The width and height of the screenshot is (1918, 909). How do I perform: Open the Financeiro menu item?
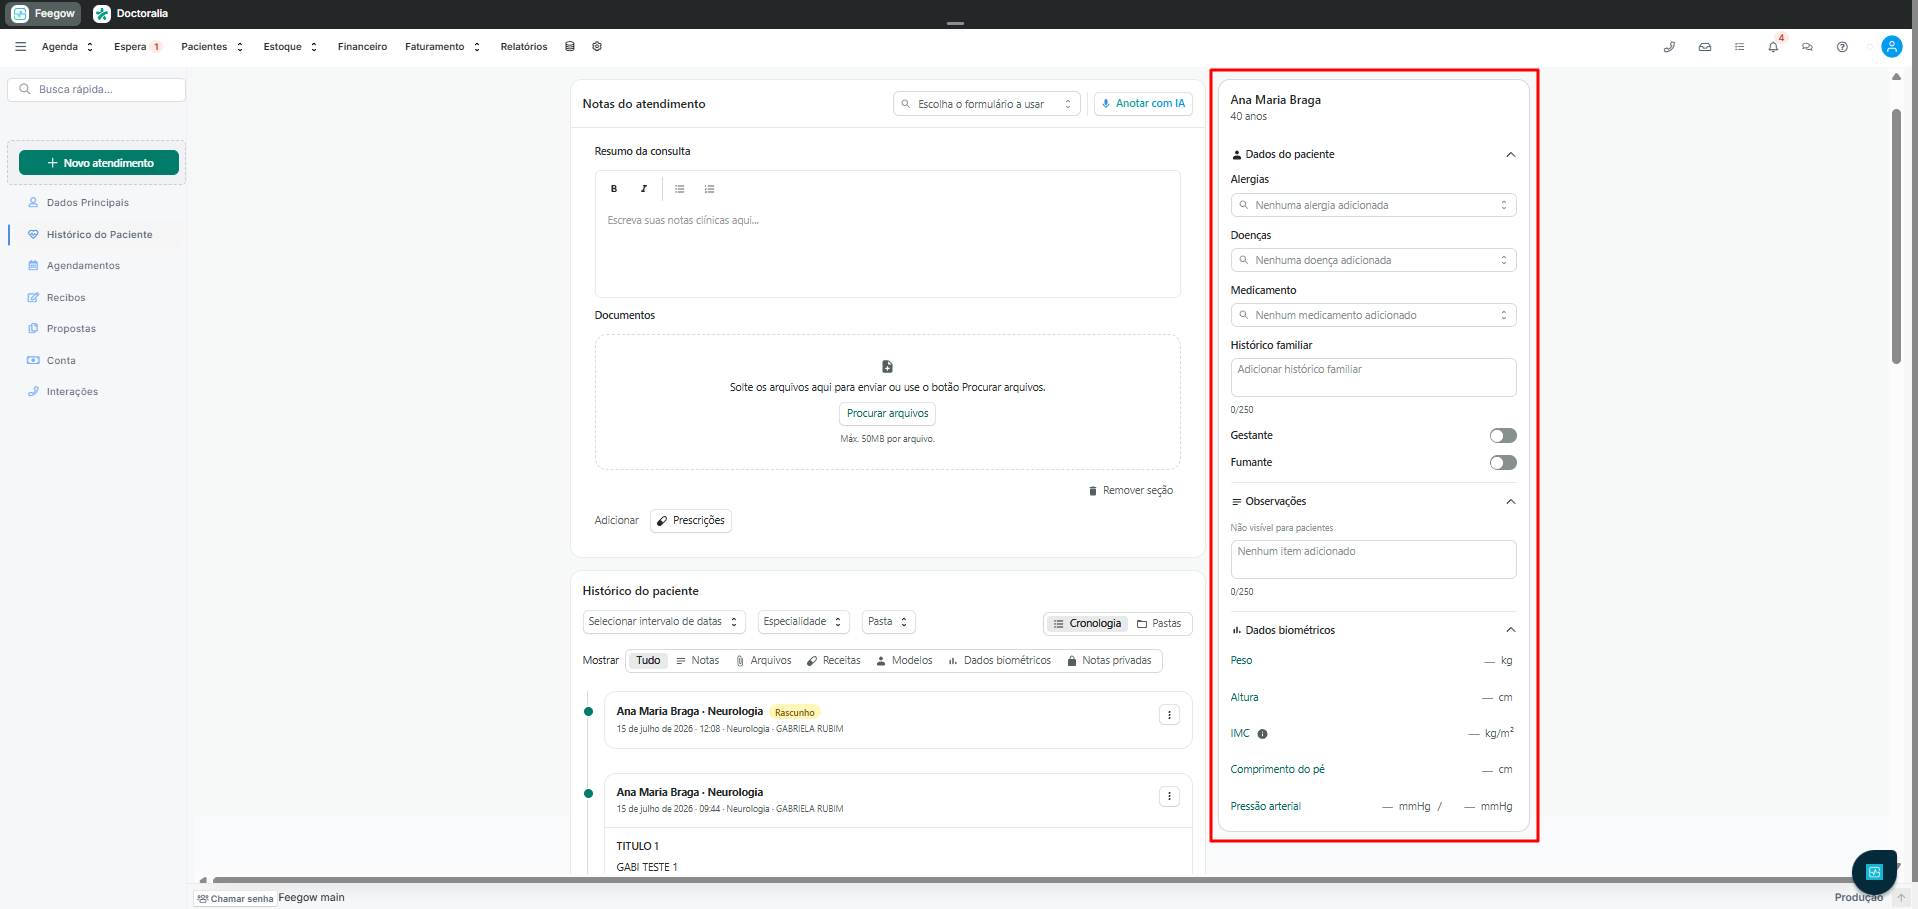point(362,47)
